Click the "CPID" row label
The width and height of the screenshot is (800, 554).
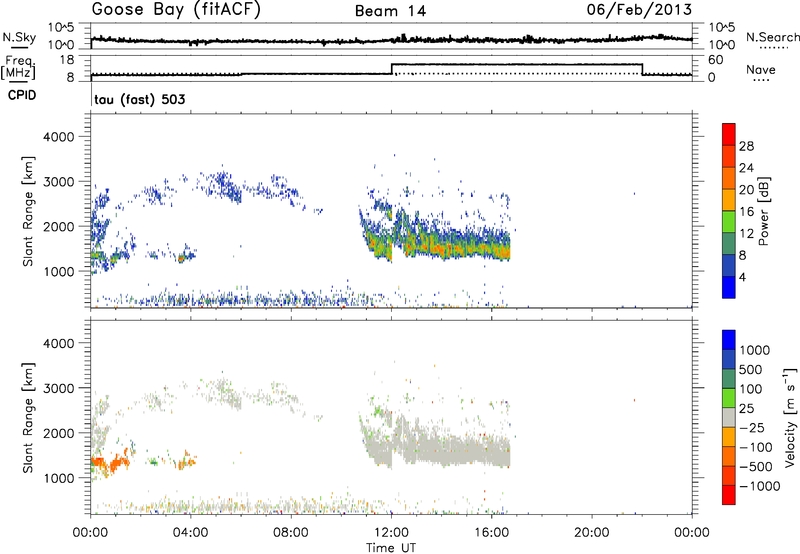22,95
